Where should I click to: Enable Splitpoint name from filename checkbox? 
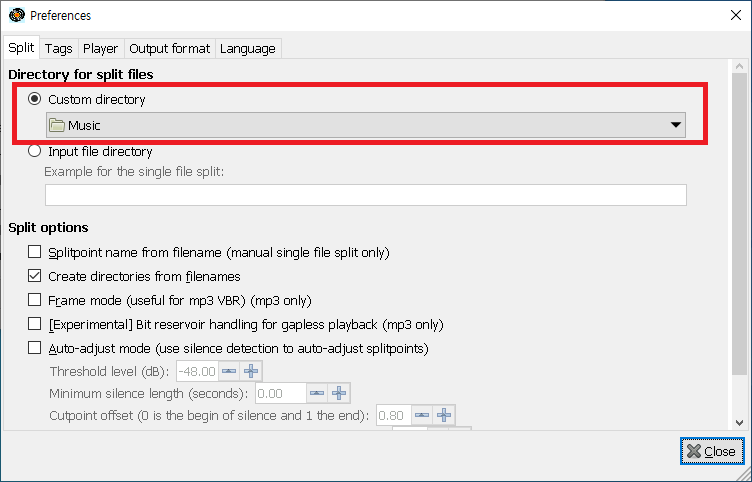[36, 252]
